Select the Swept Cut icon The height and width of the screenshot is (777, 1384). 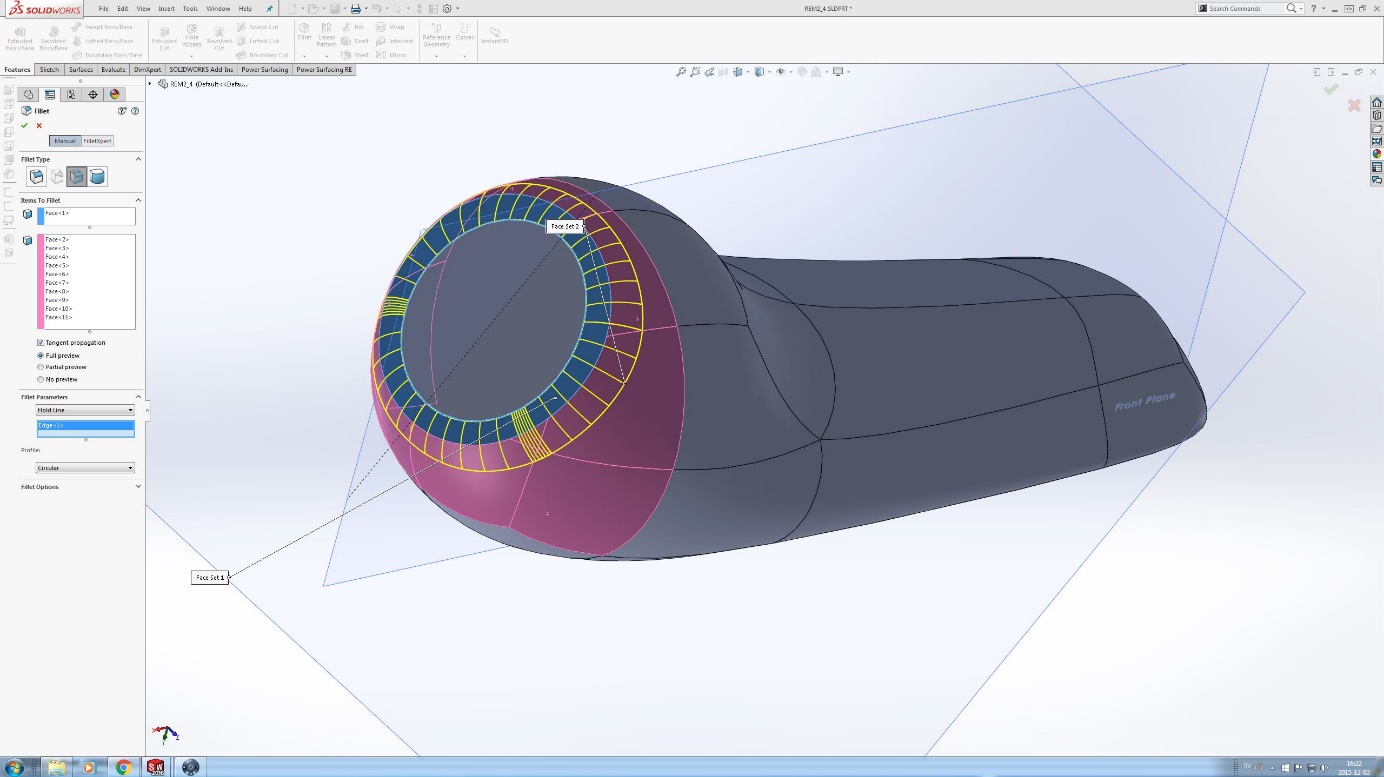(241, 27)
